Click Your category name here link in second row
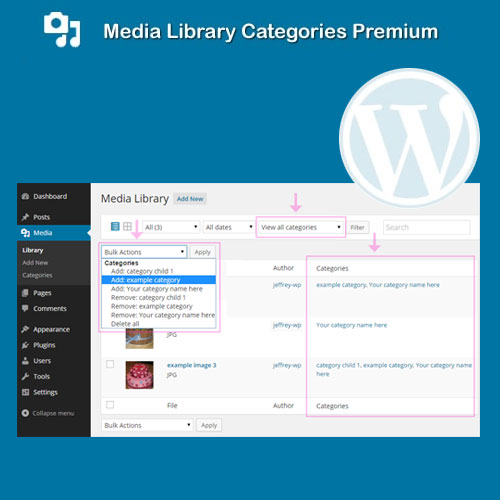 [x=352, y=325]
